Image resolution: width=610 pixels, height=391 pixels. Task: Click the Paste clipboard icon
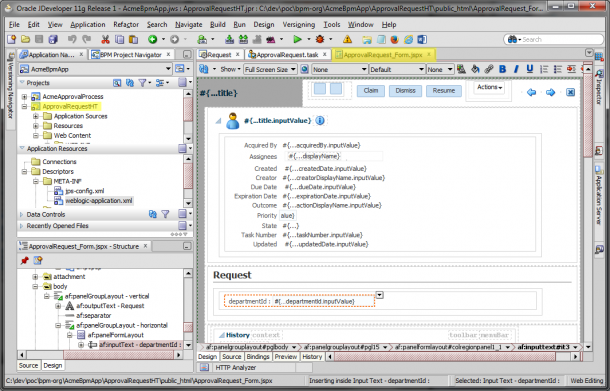point(133,39)
